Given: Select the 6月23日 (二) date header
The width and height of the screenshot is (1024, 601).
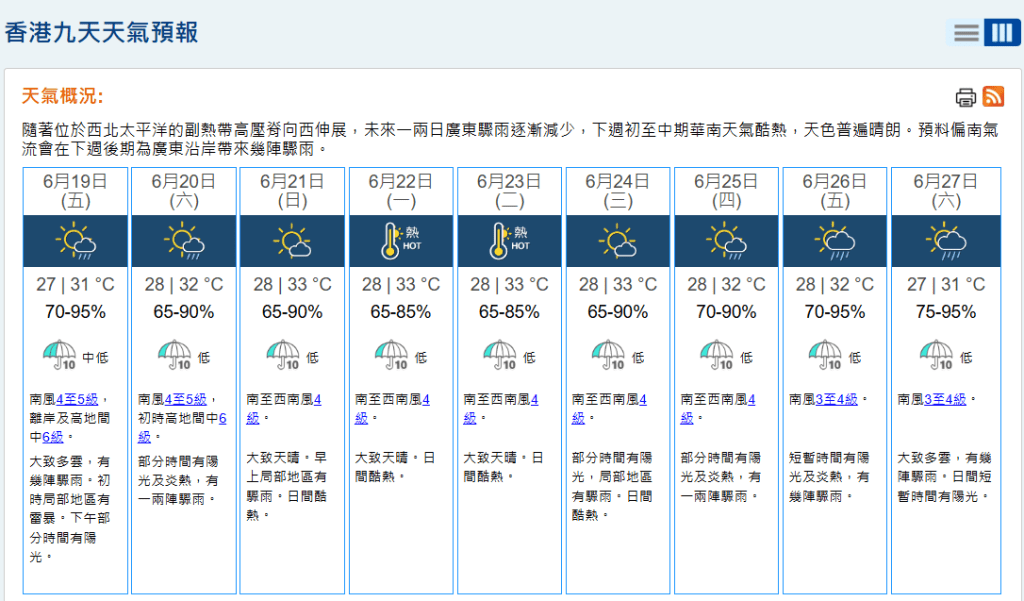Looking at the screenshot, I should point(509,191).
